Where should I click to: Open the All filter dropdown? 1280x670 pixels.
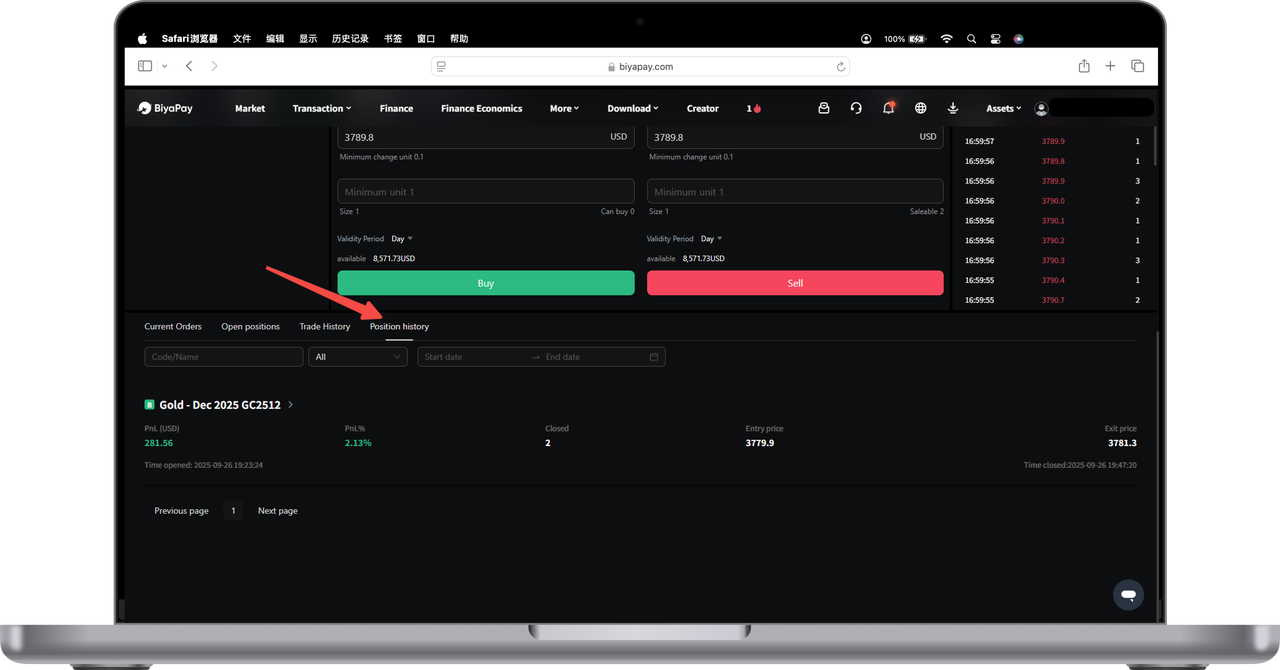click(356, 357)
